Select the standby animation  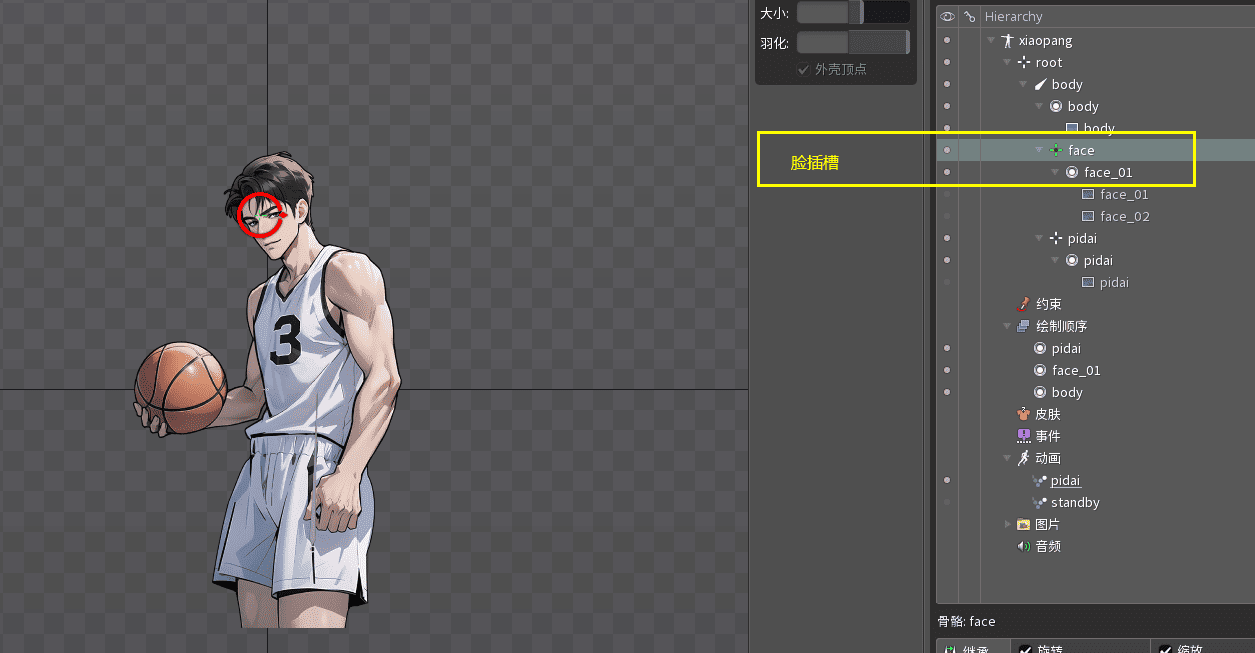(x=1075, y=502)
